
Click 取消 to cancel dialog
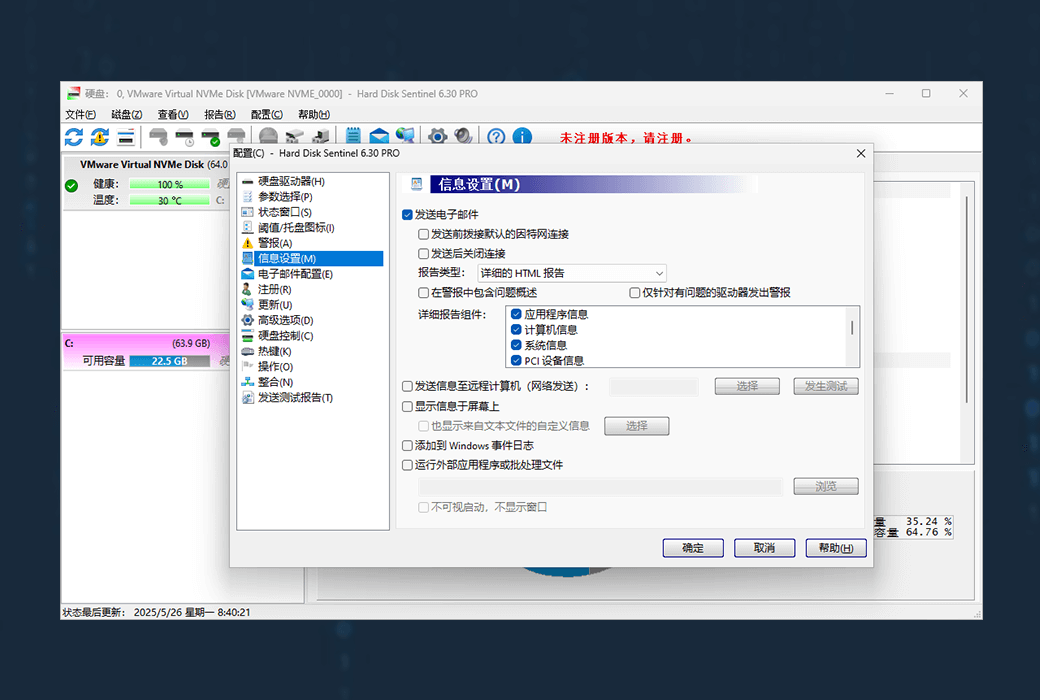click(x=764, y=547)
